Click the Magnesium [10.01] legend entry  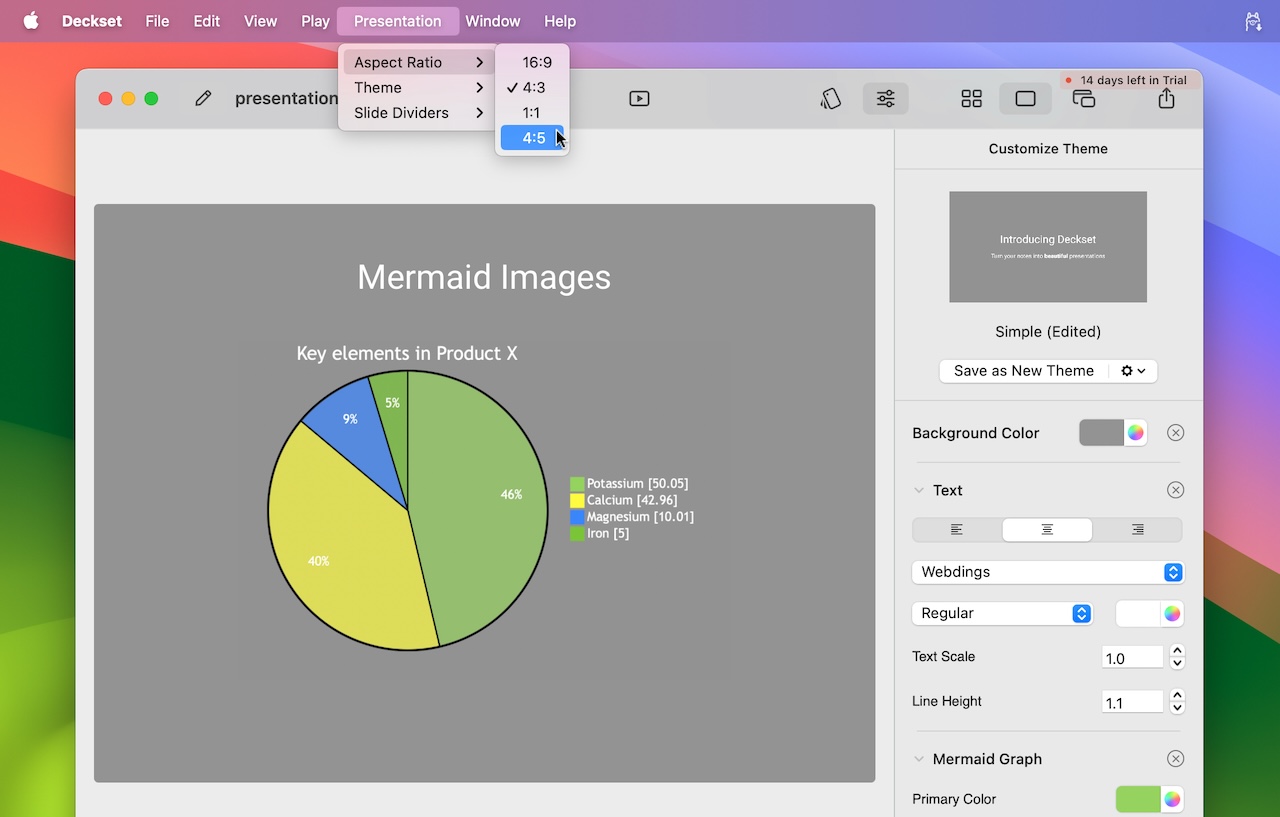632,517
